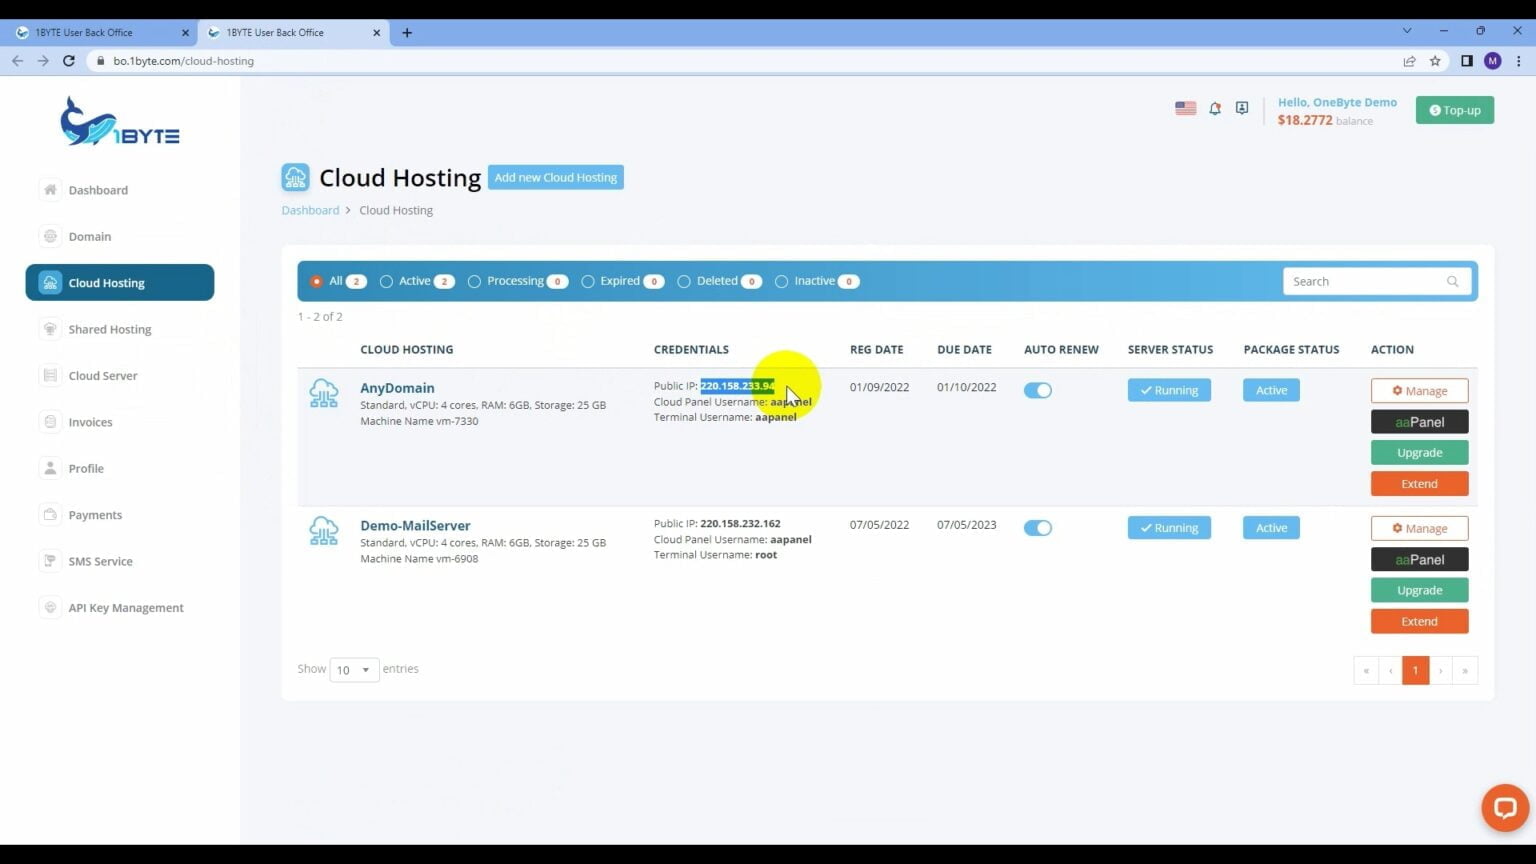Bookmark the page with the star icon
This screenshot has height=864, width=1536.
(x=1435, y=60)
